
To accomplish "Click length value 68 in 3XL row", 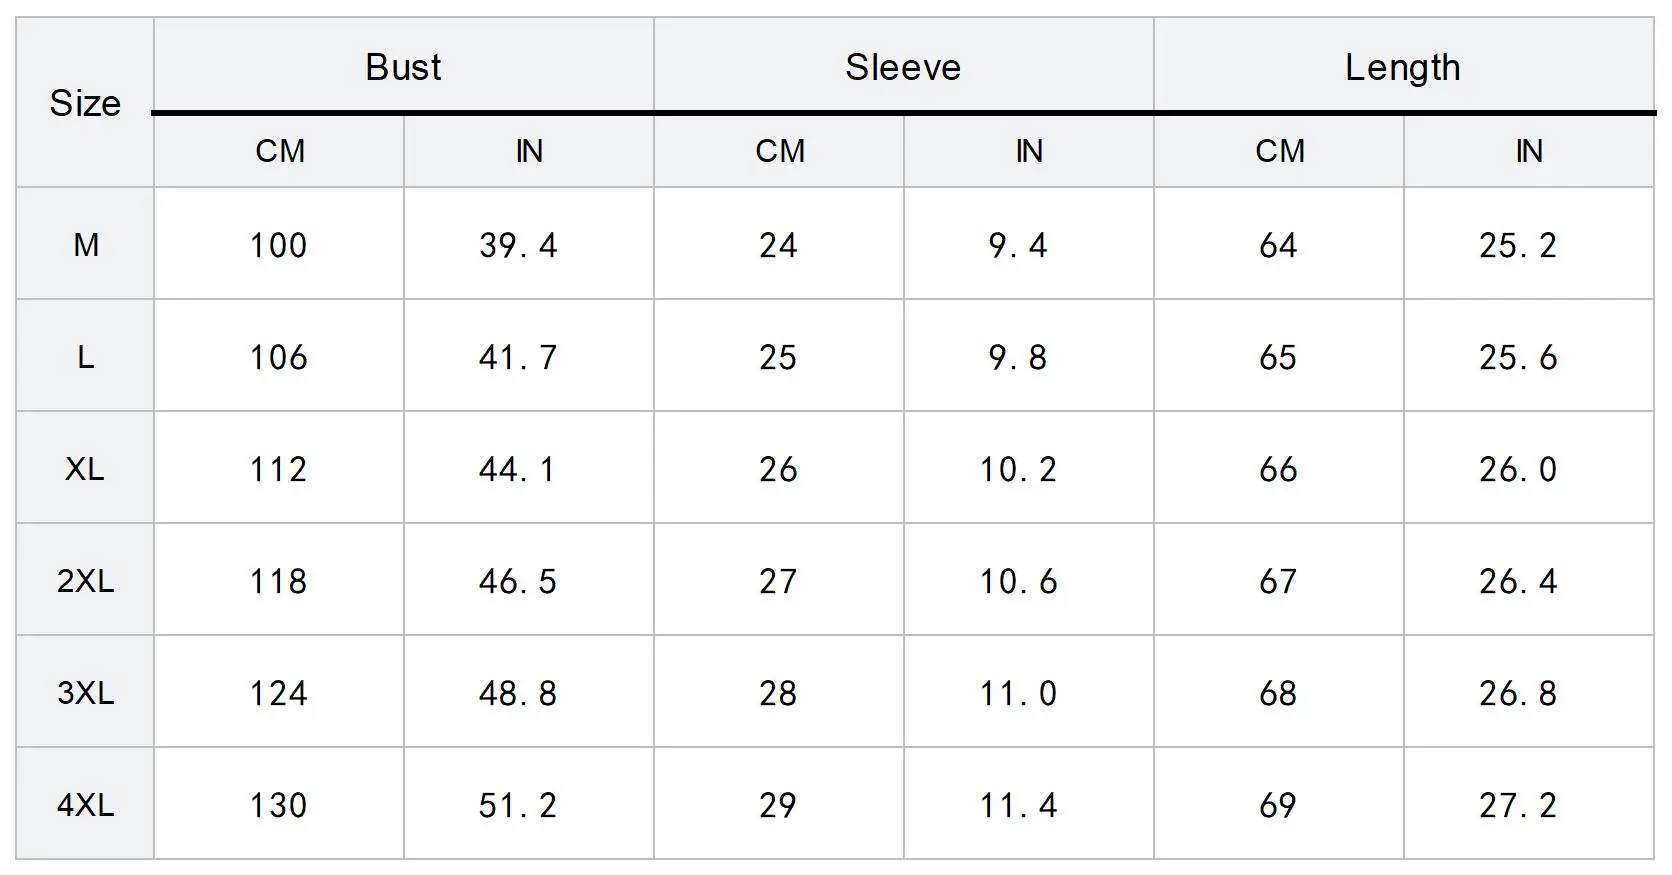I will (1278, 693).
